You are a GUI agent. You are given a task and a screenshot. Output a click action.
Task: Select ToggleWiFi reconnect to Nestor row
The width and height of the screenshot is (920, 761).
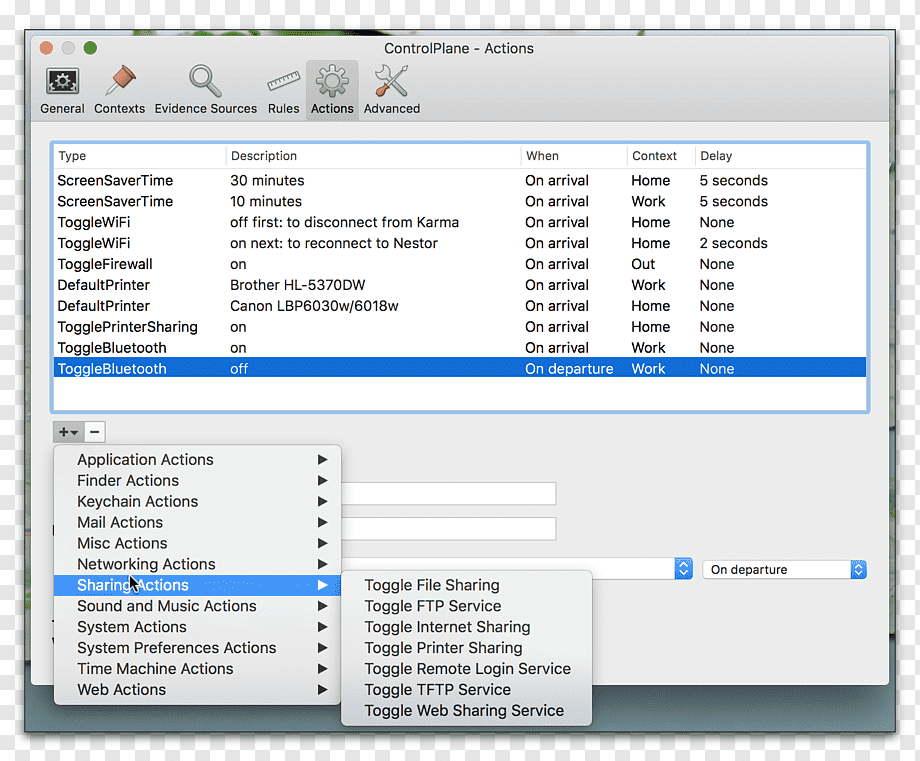tap(460, 243)
